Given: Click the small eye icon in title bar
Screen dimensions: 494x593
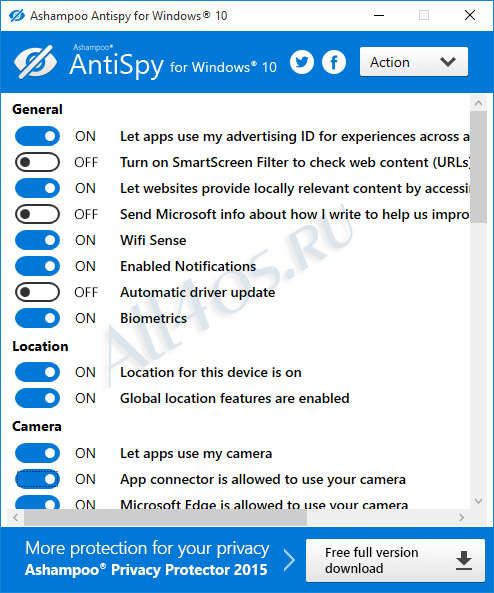Looking at the screenshot, I should click(x=17, y=16).
